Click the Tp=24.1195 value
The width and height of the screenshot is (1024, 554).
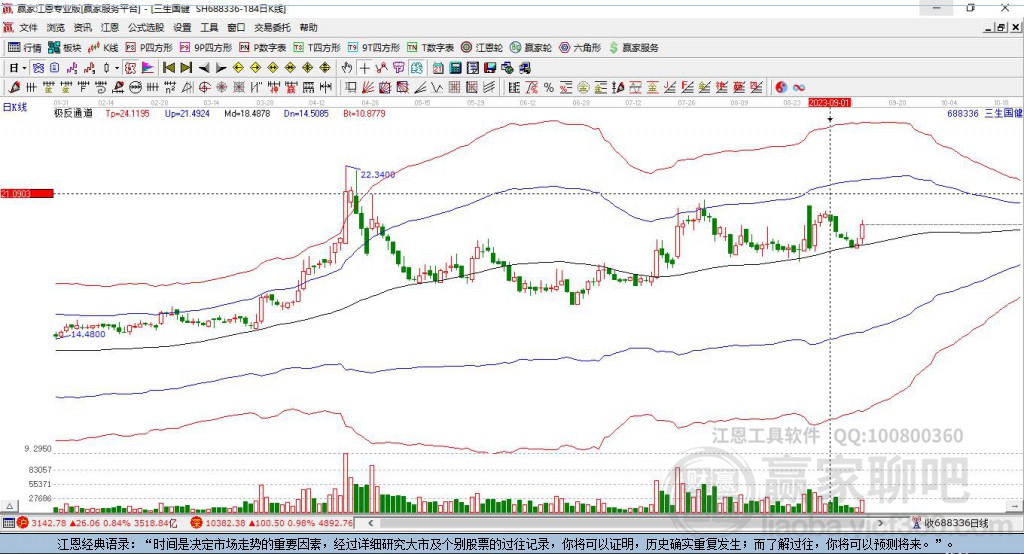pos(127,113)
